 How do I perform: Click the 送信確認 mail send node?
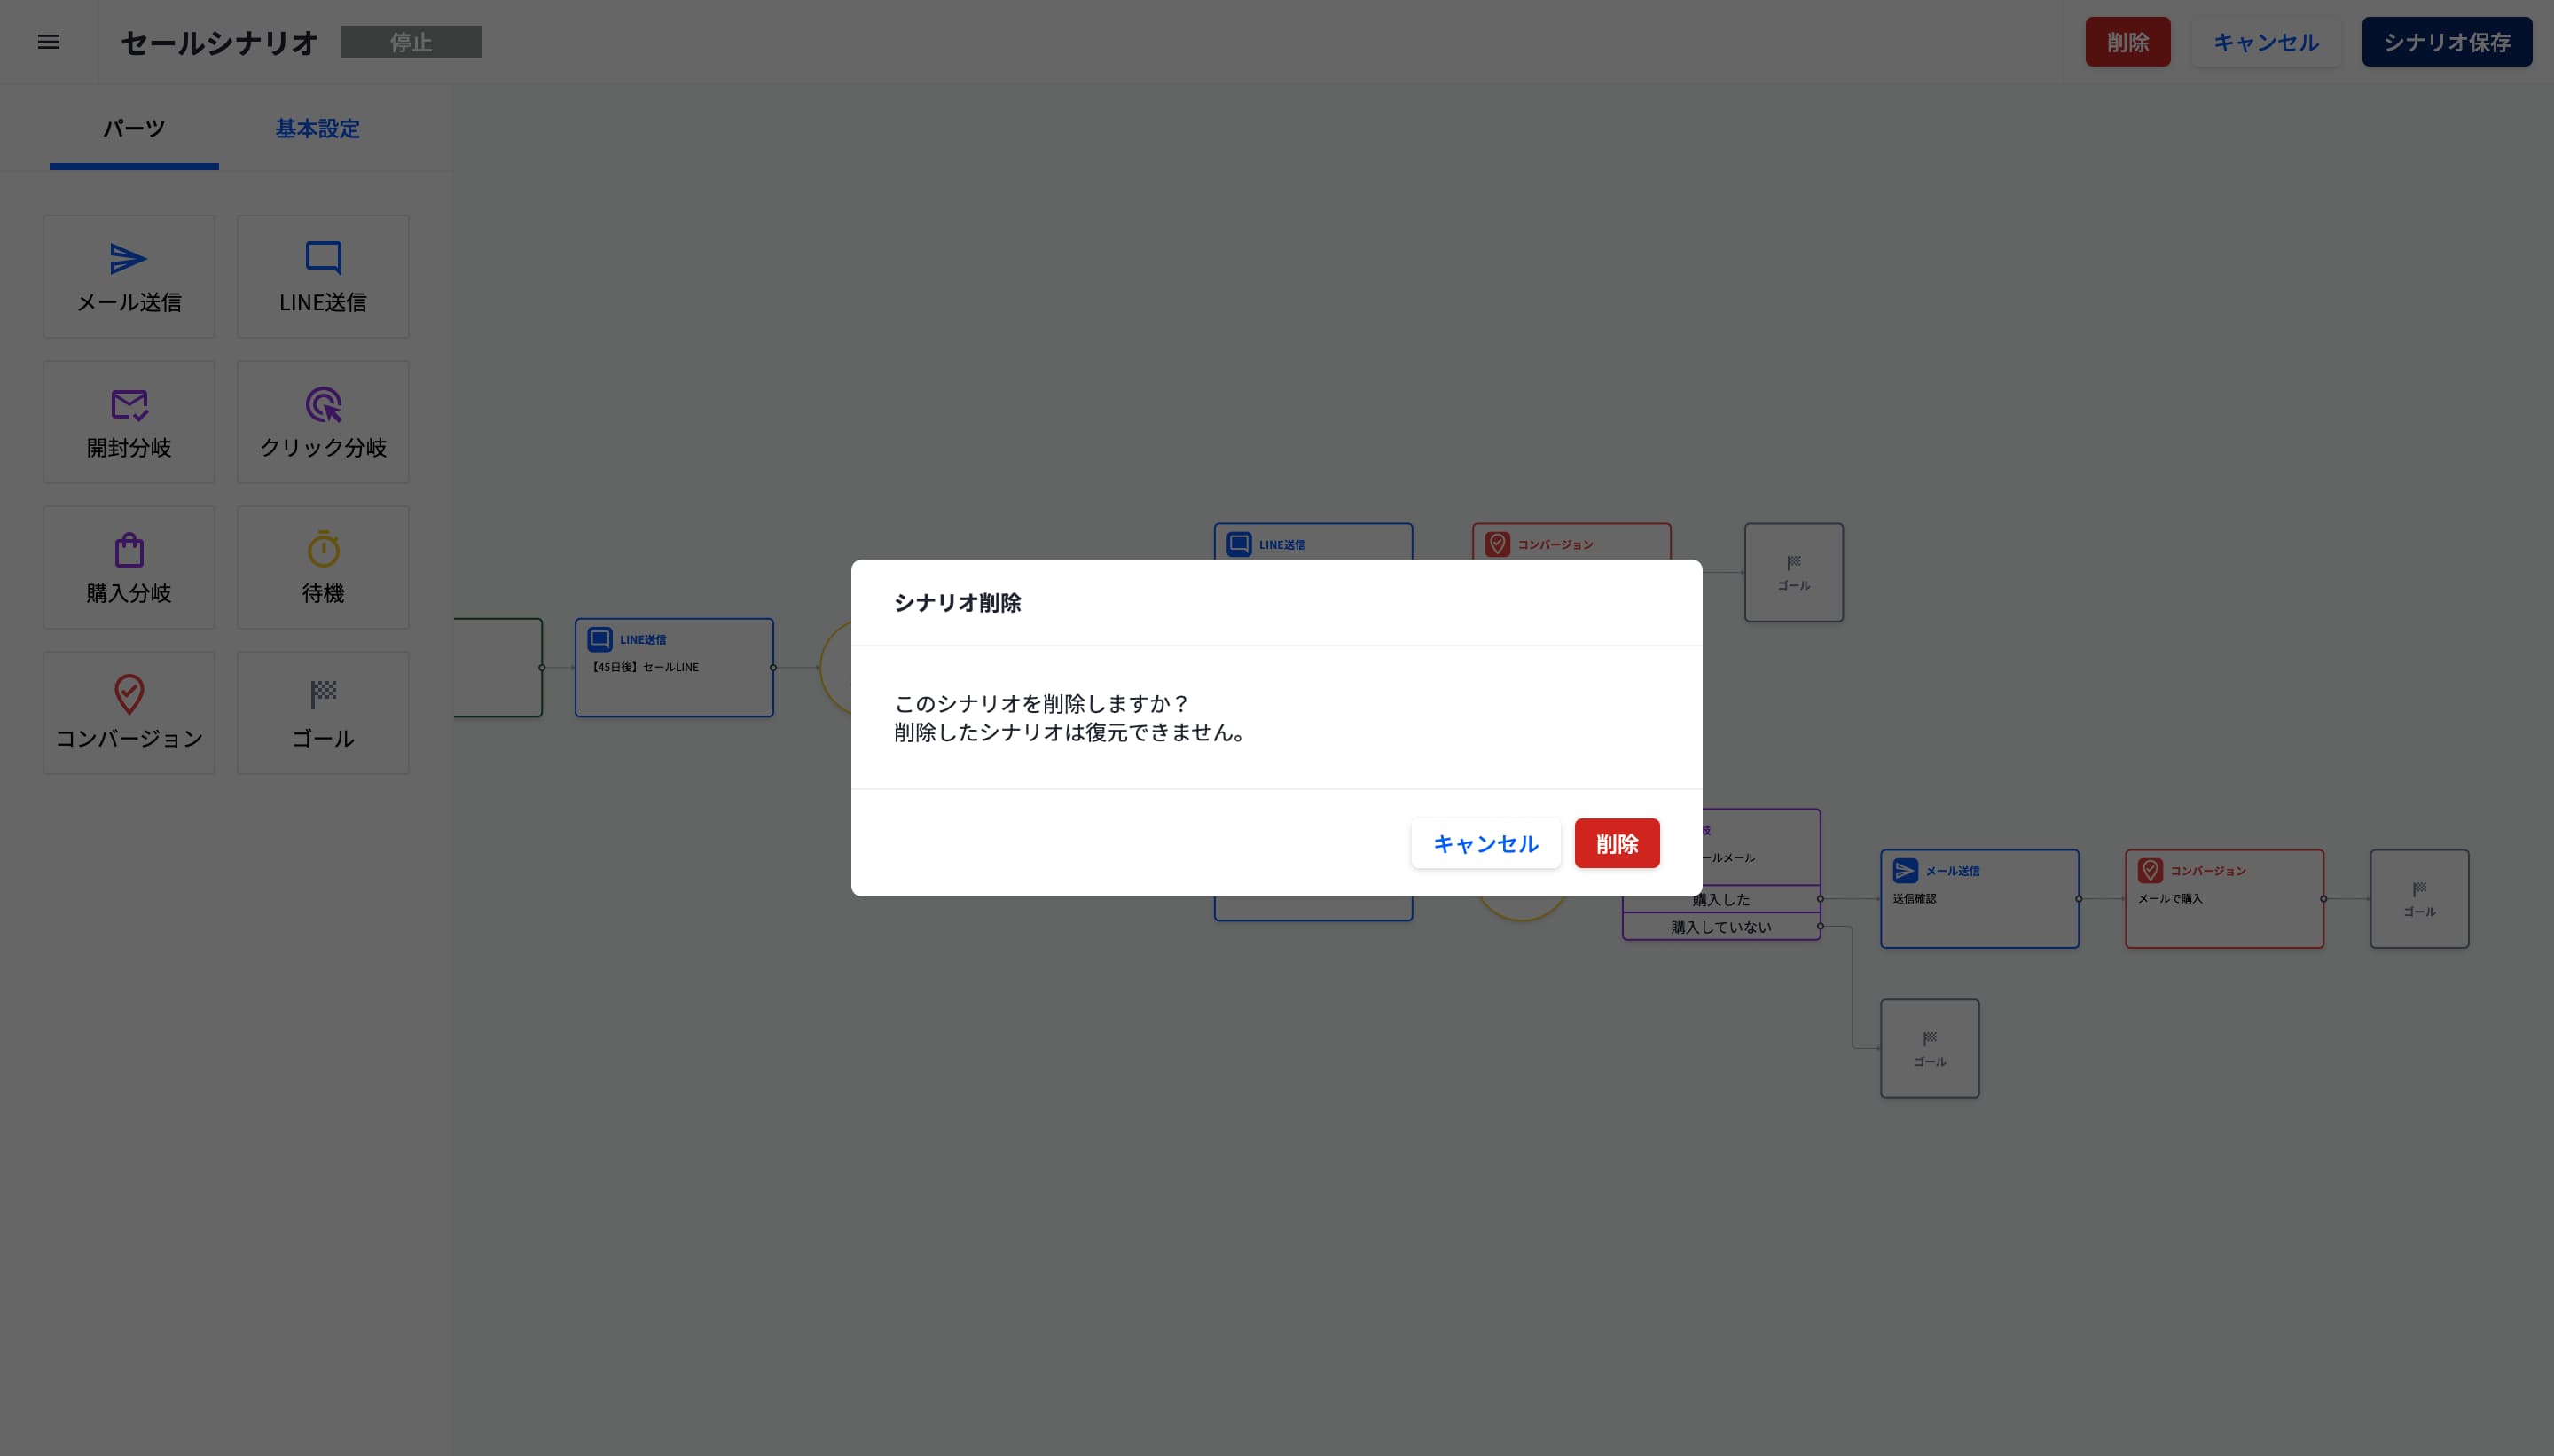(1978, 899)
